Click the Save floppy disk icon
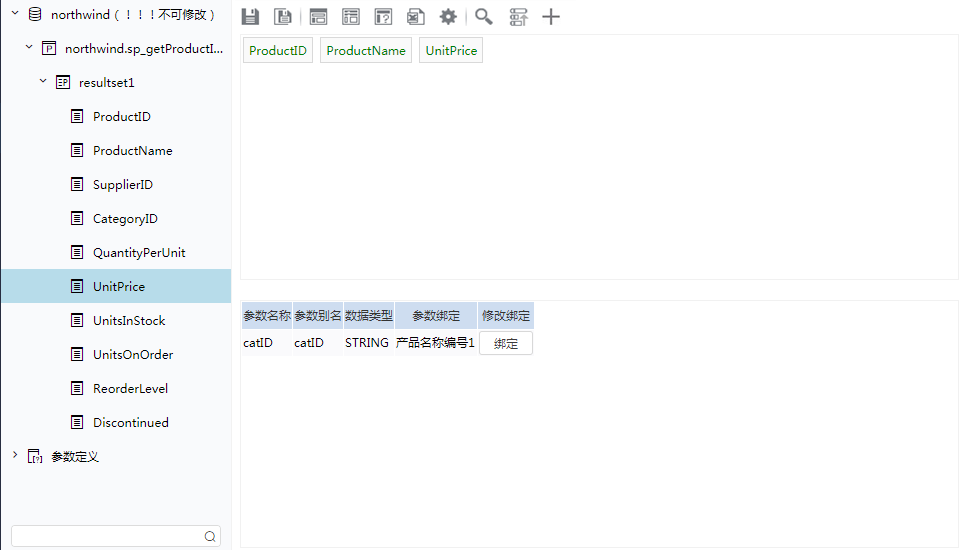 pyautogui.click(x=250, y=17)
